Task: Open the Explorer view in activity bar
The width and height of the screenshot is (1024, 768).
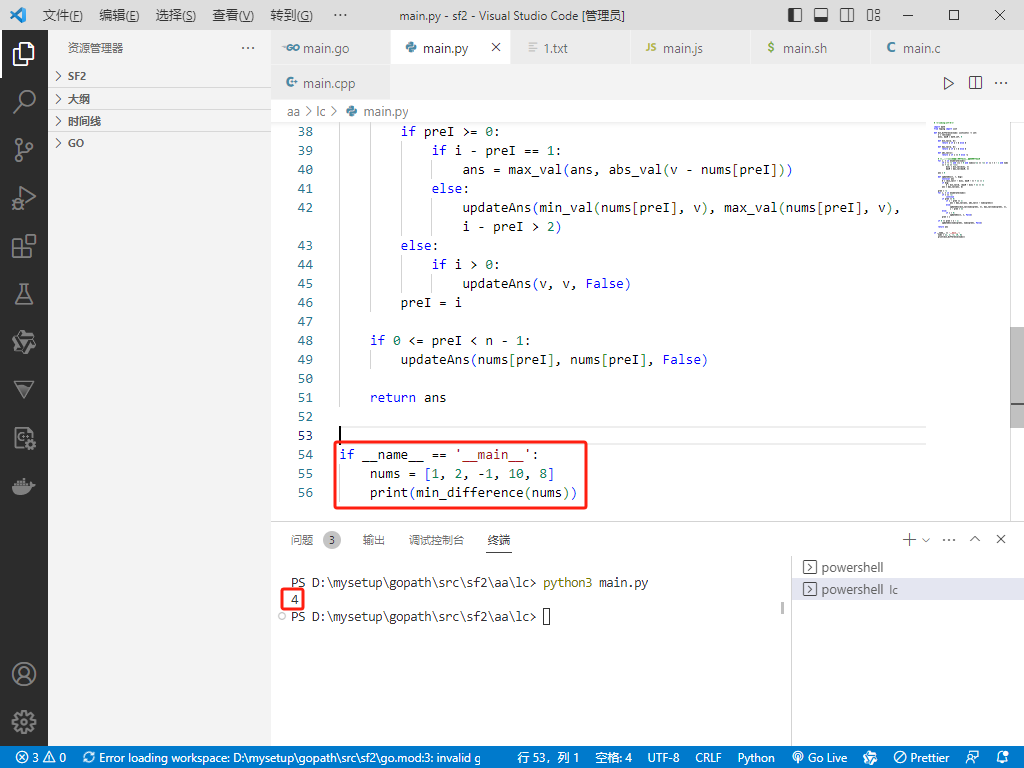Action: pos(24,54)
